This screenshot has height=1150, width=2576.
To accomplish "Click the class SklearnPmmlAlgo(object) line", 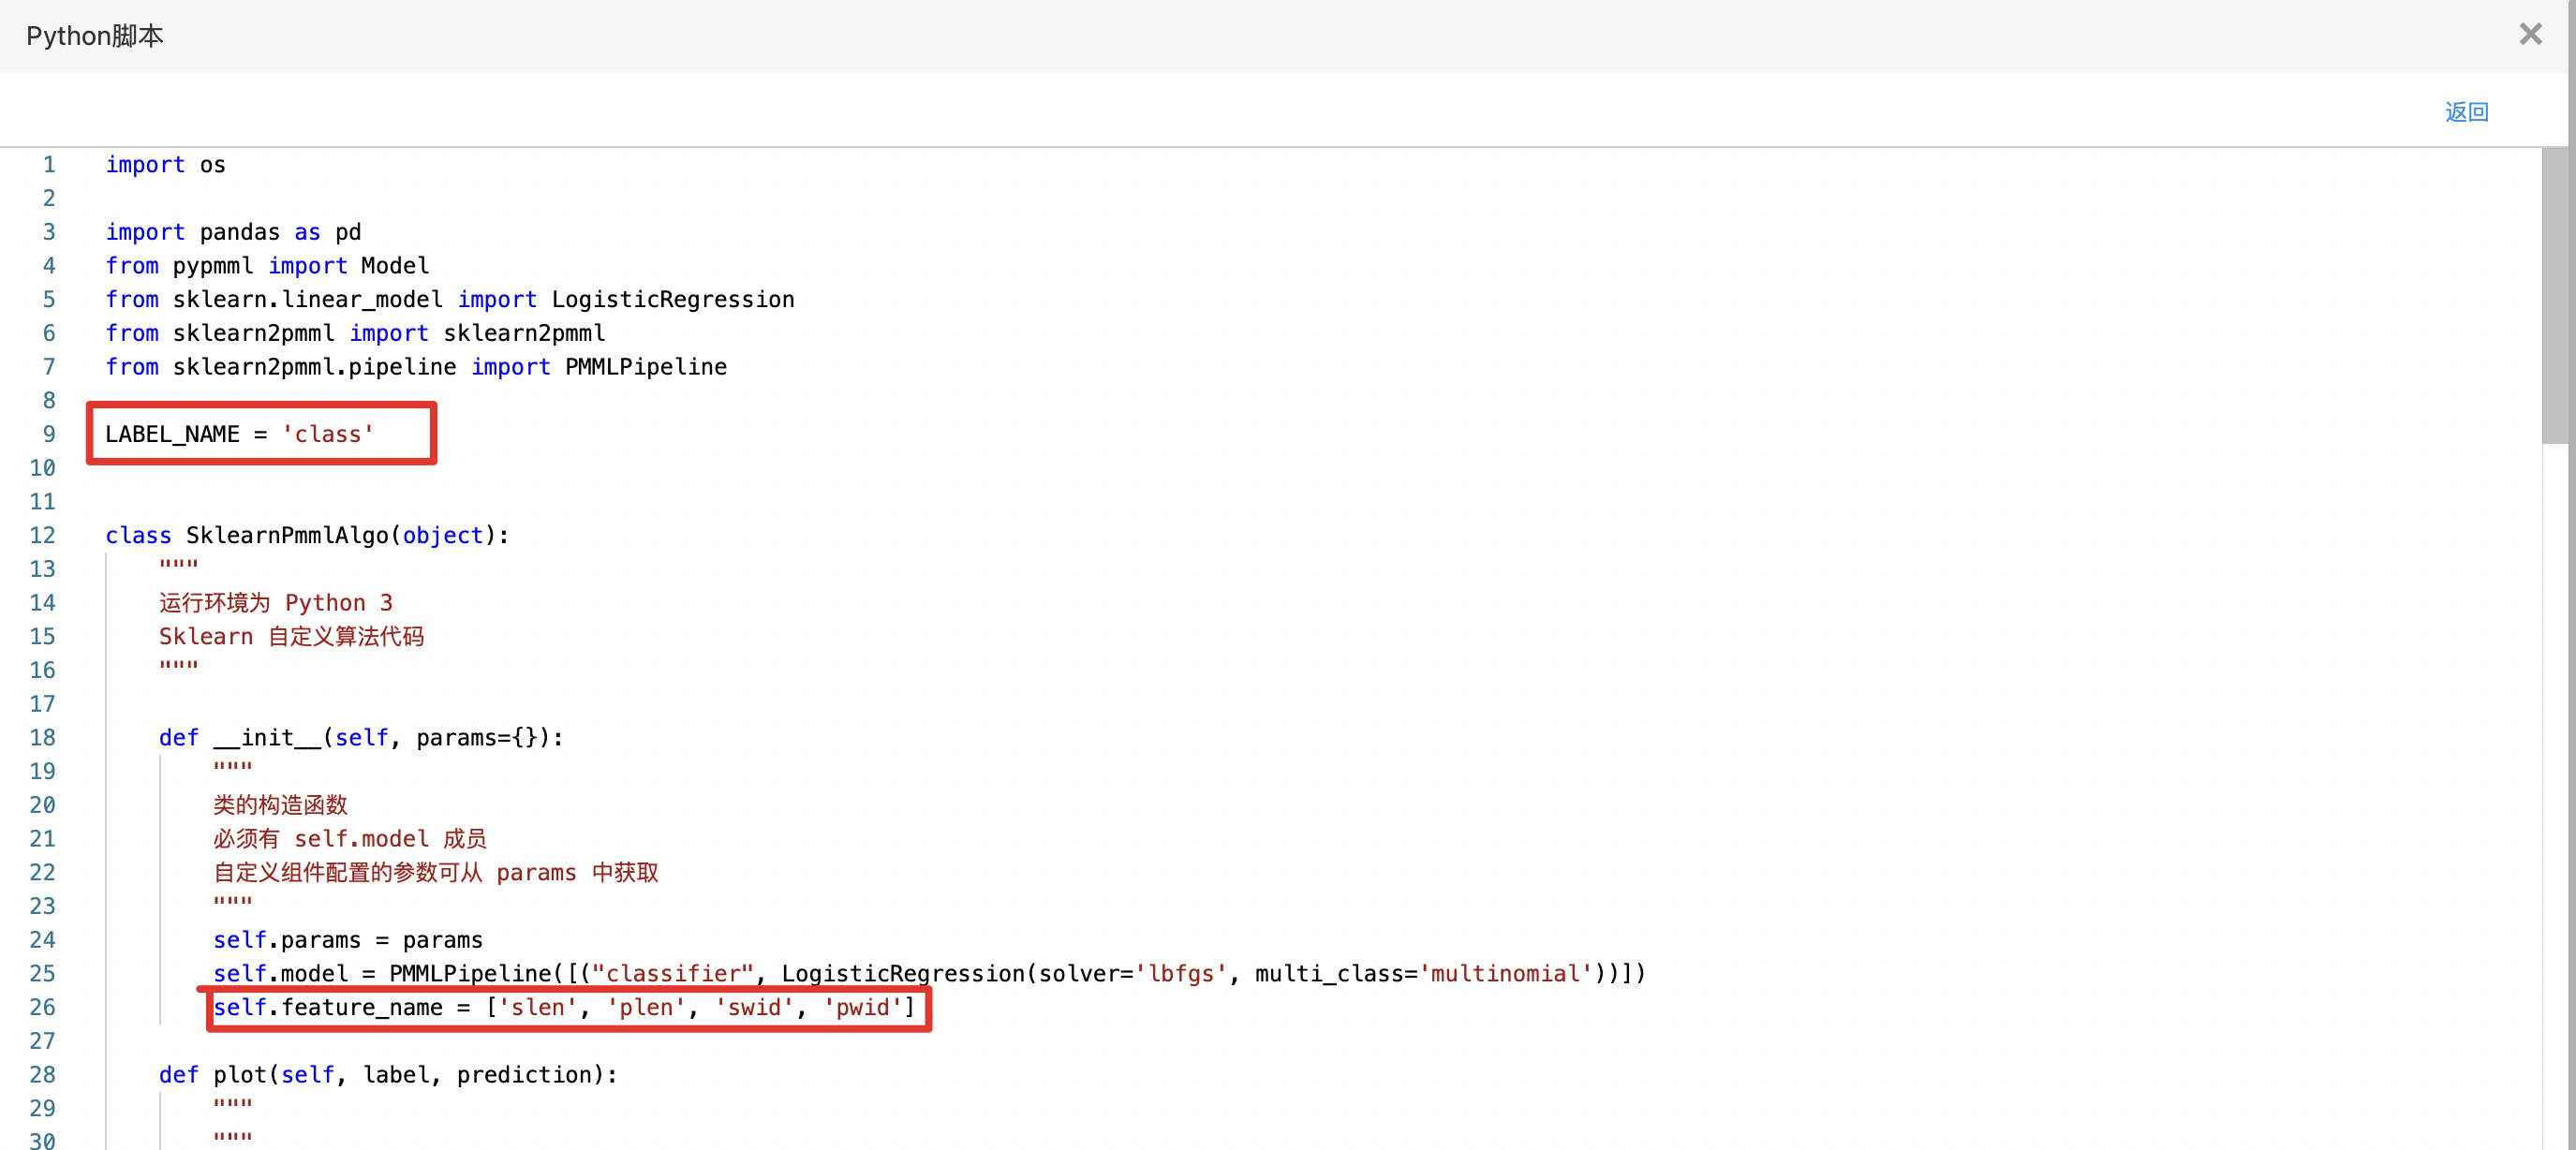I will point(307,535).
